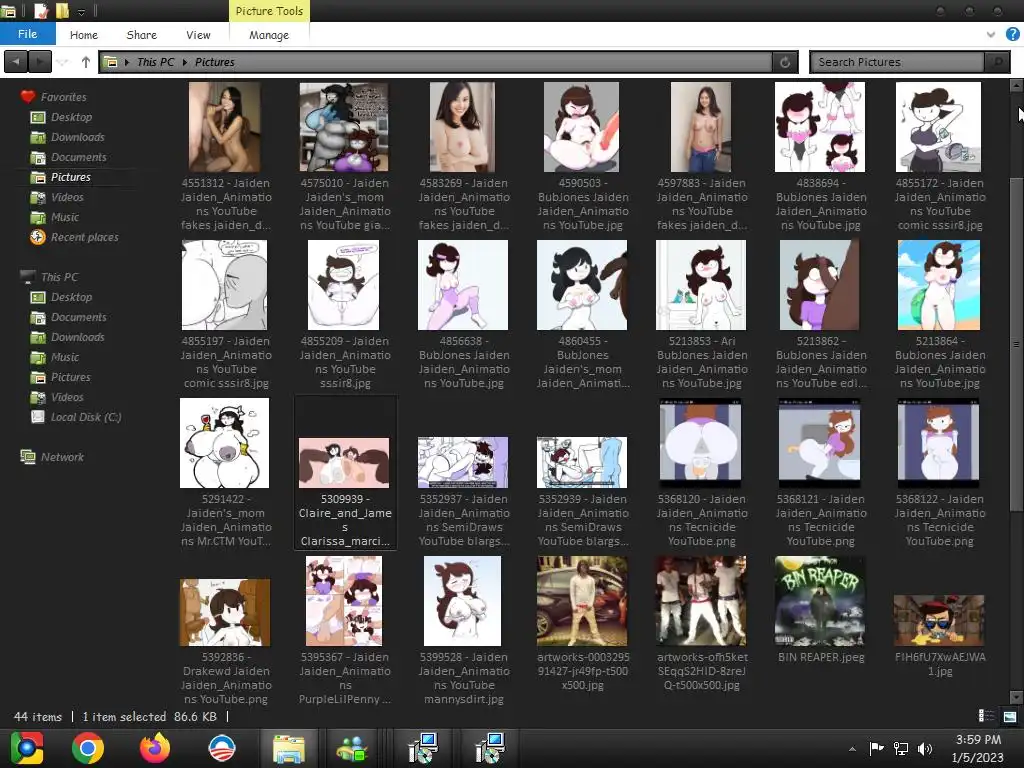Open the File ribbon menu
The image size is (1024, 768).
click(x=27, y=34)
